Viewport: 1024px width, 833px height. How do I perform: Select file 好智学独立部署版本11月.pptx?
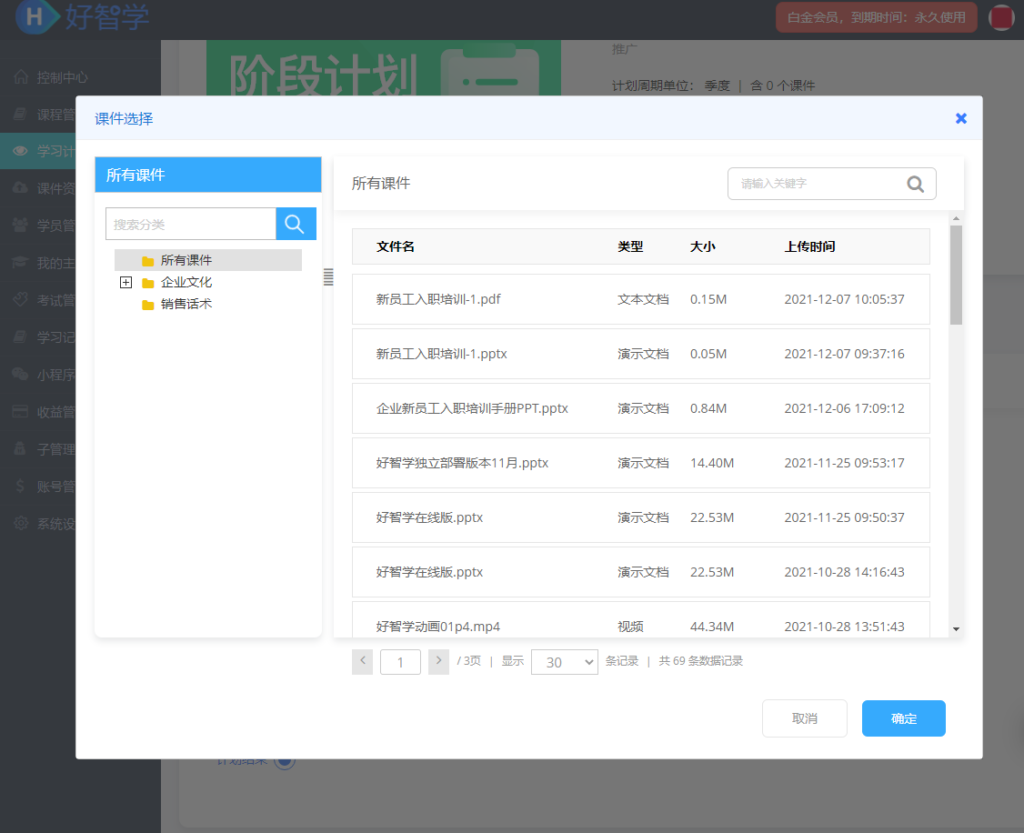[x=641, y=463]
